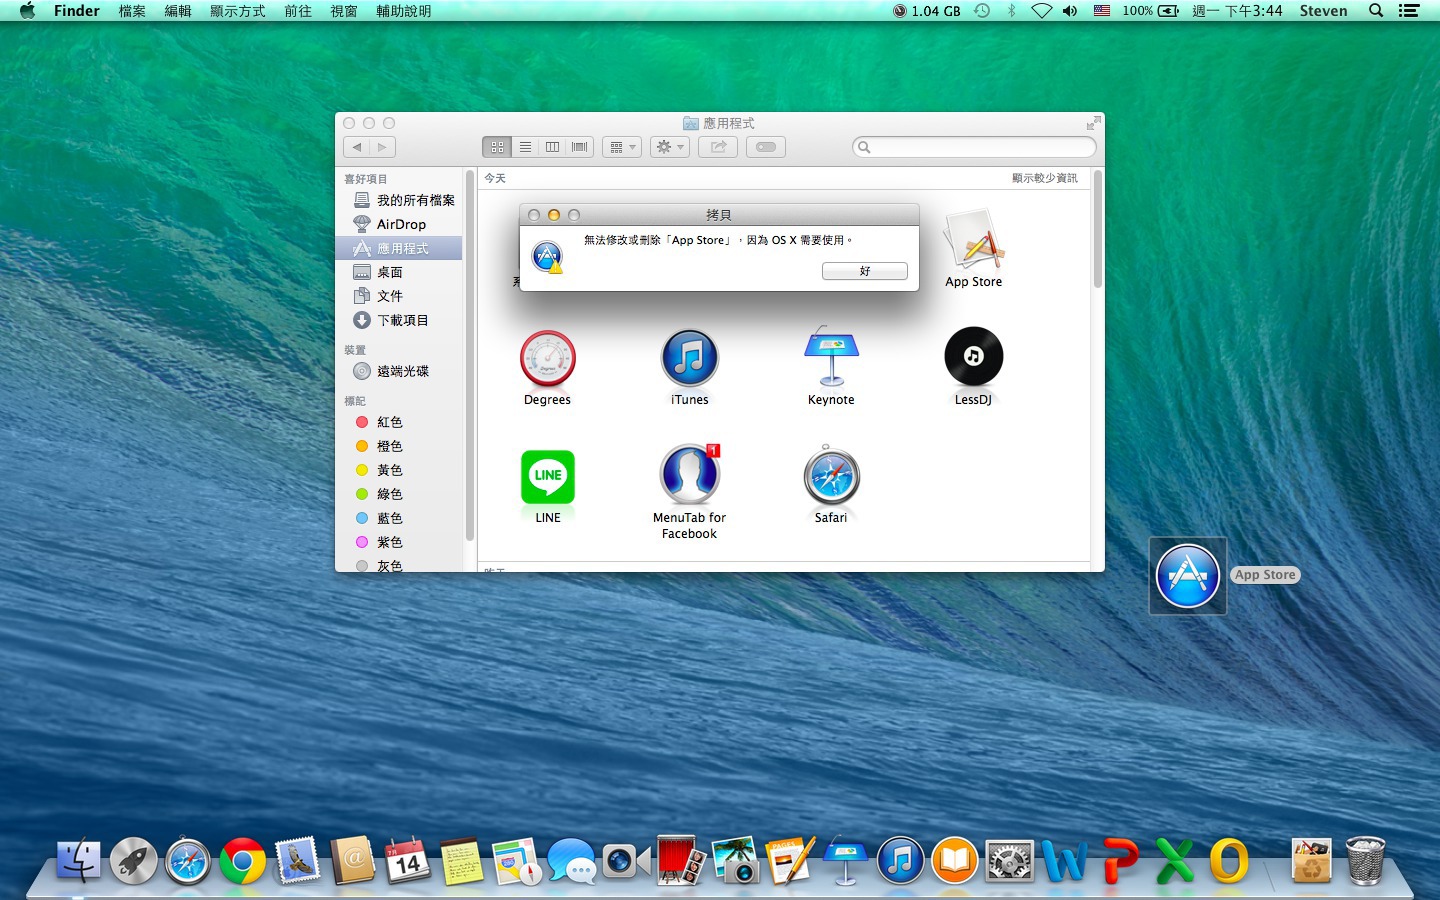Open MenuTab for Facebook icon
The height and width of the screenshot is (900, 1440).
point(689,475)
